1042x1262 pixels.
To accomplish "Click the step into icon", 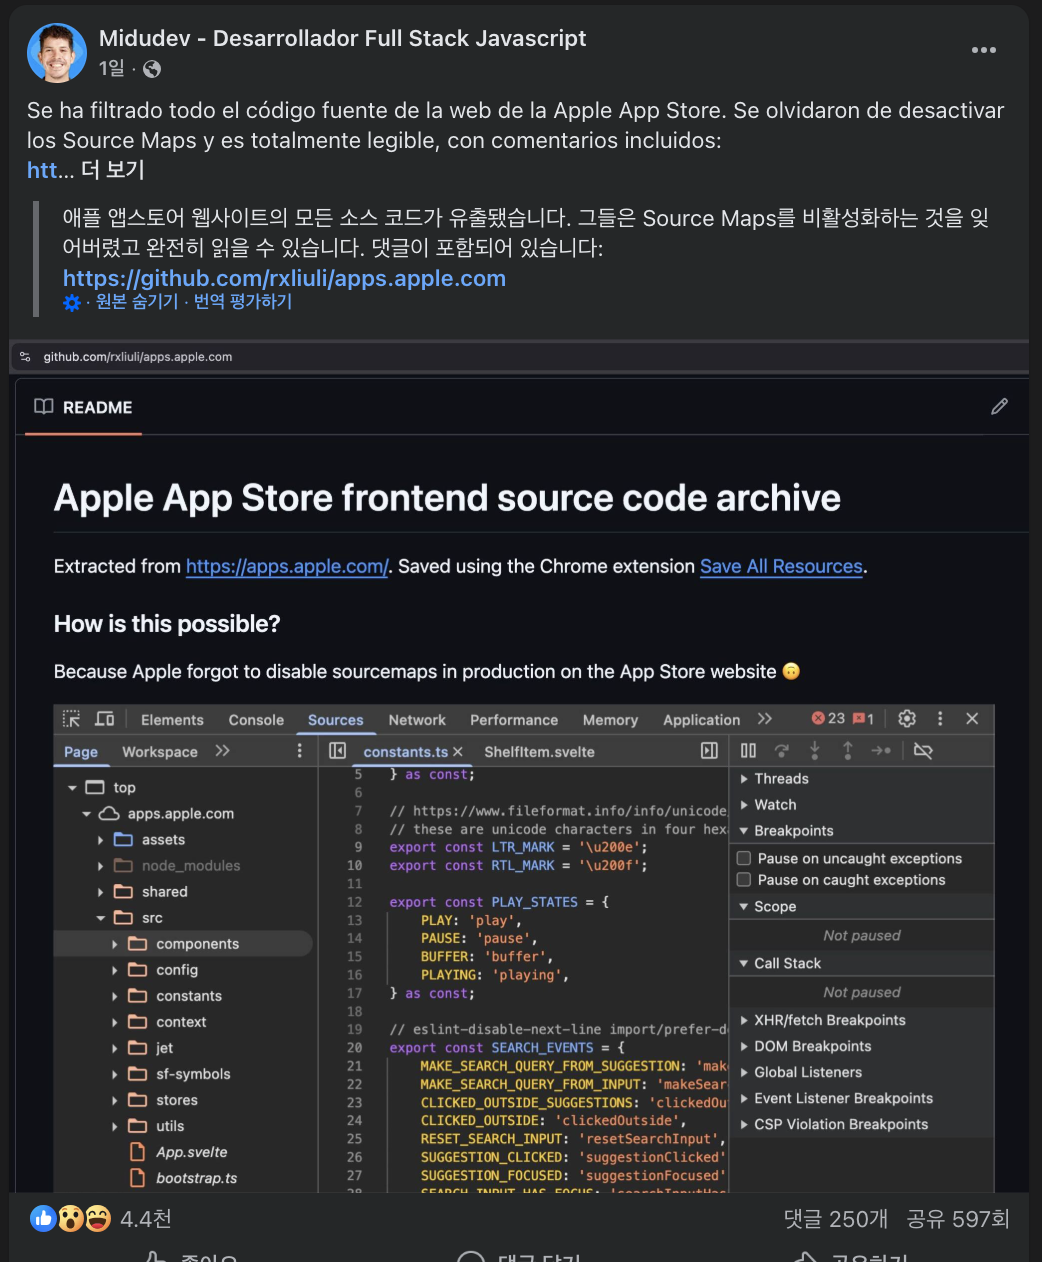I will [814, 750].
